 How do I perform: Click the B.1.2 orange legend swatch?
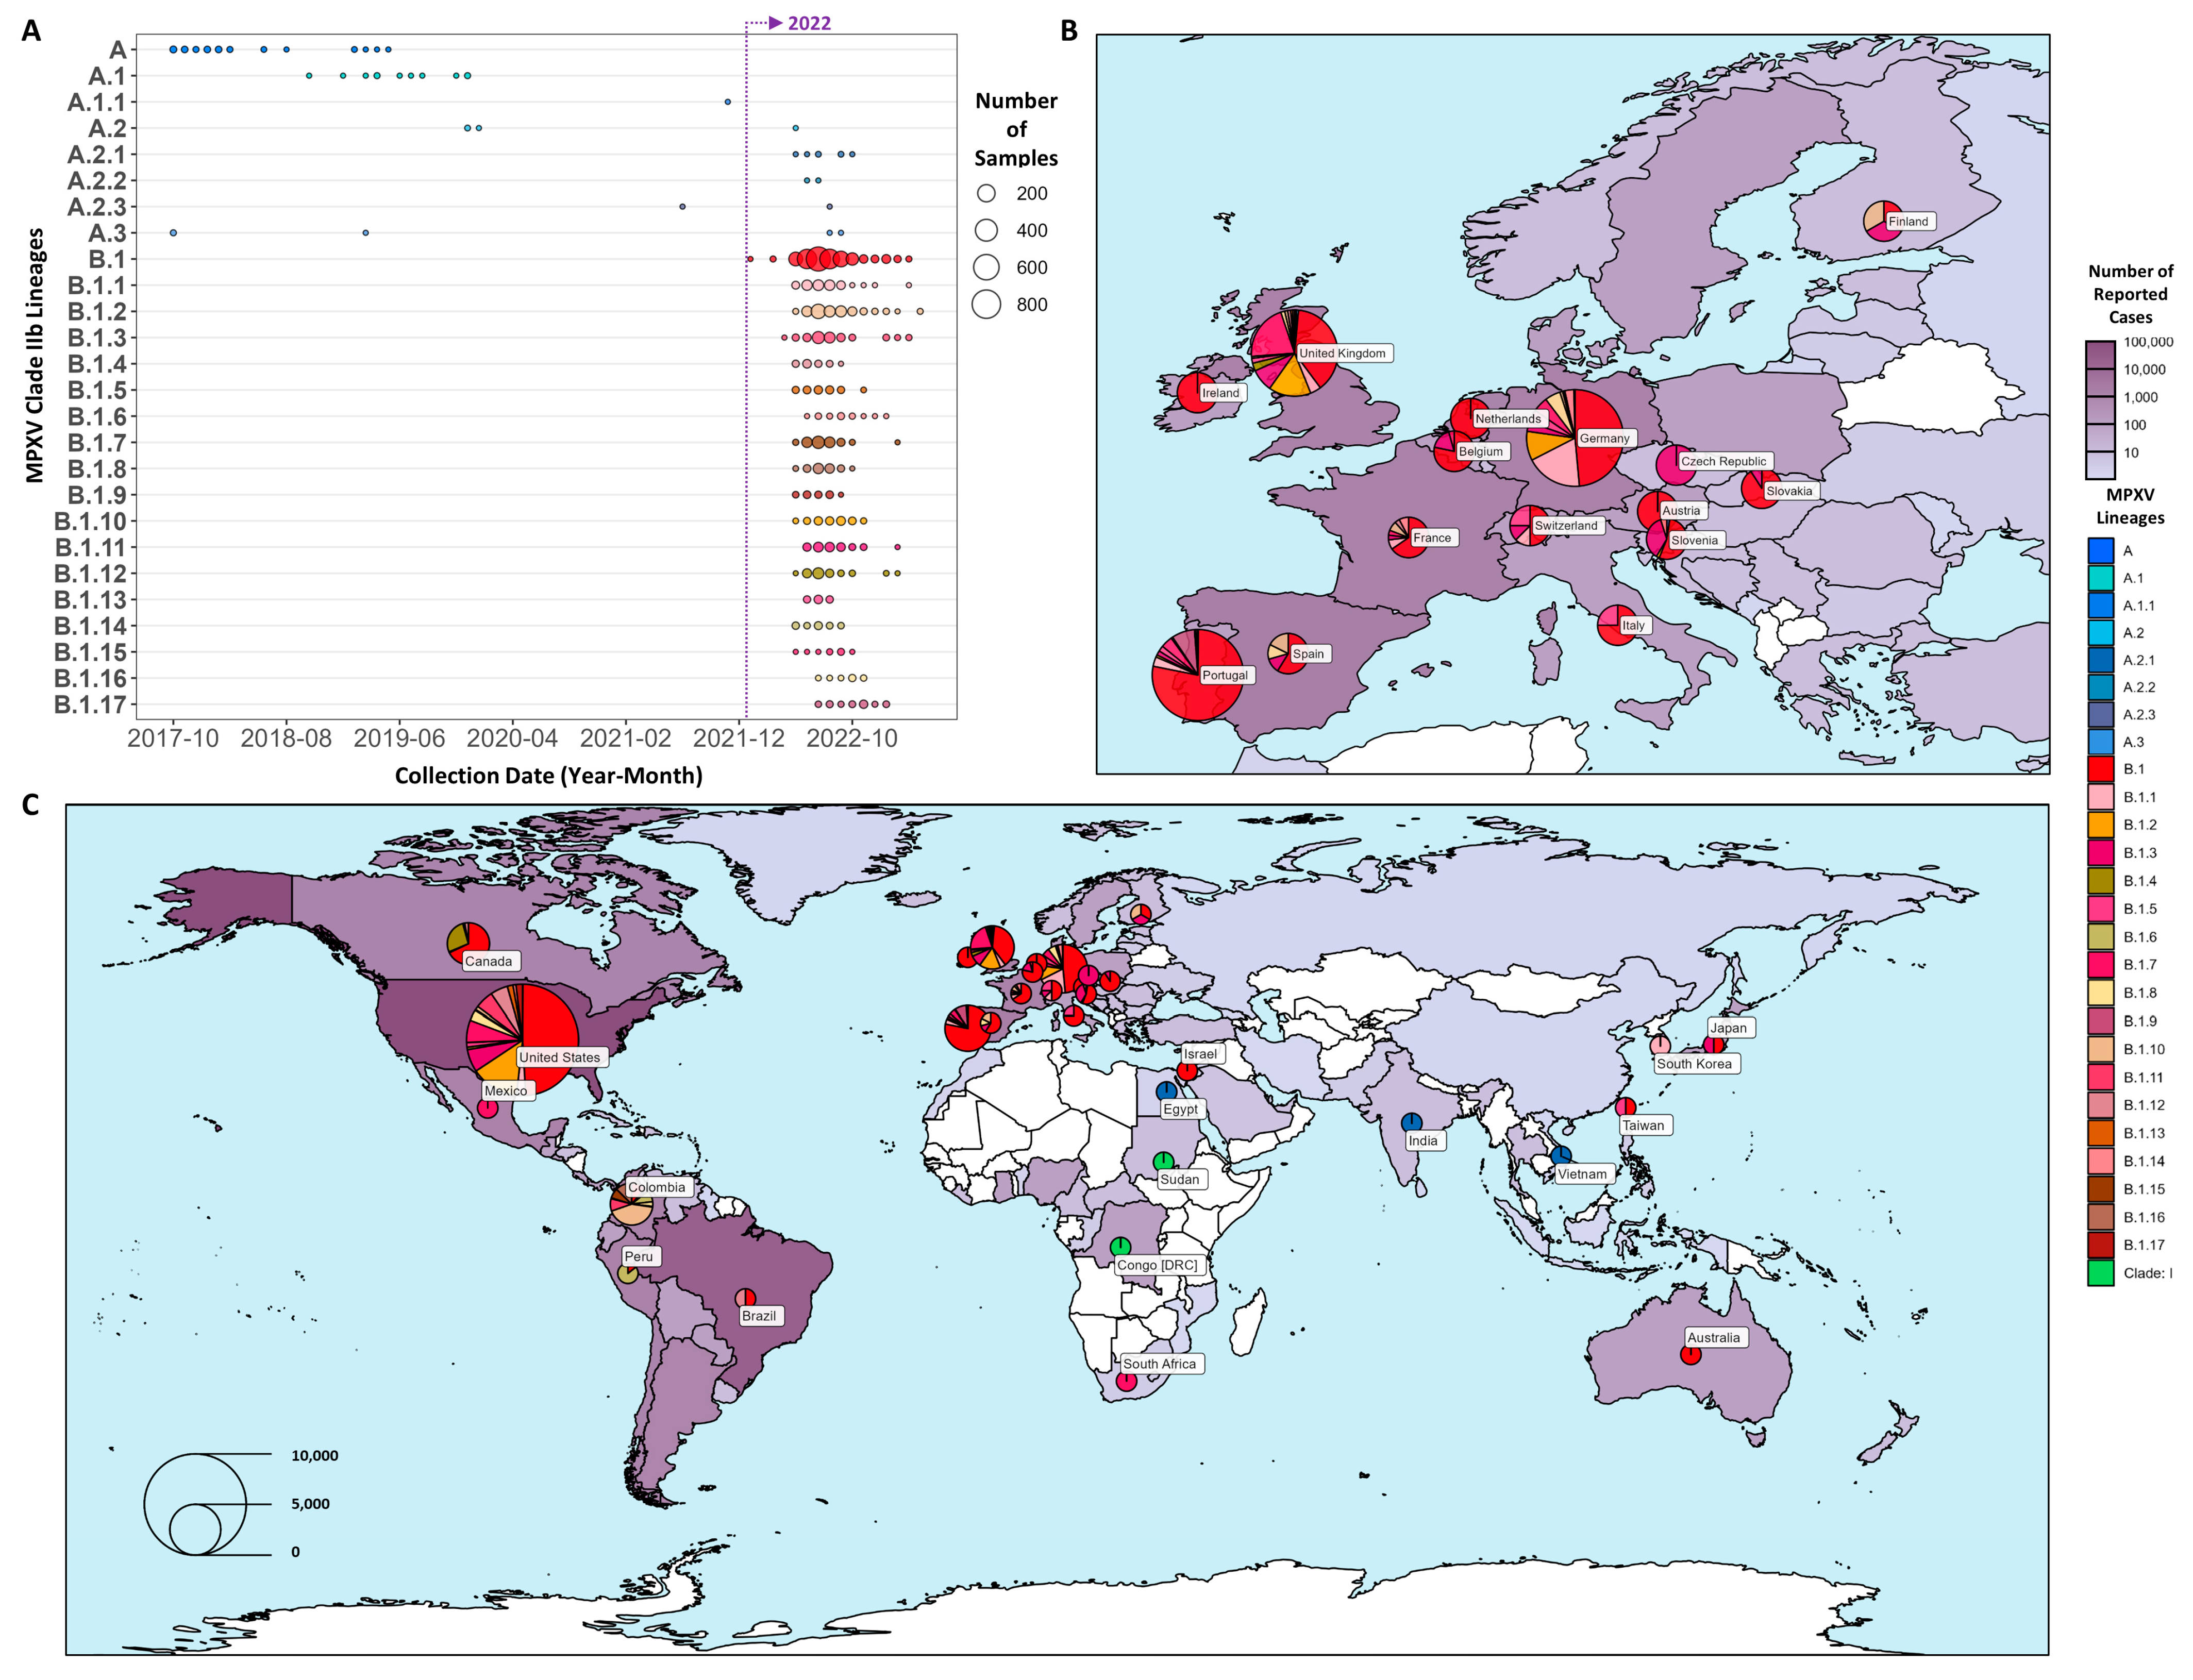2100,825
